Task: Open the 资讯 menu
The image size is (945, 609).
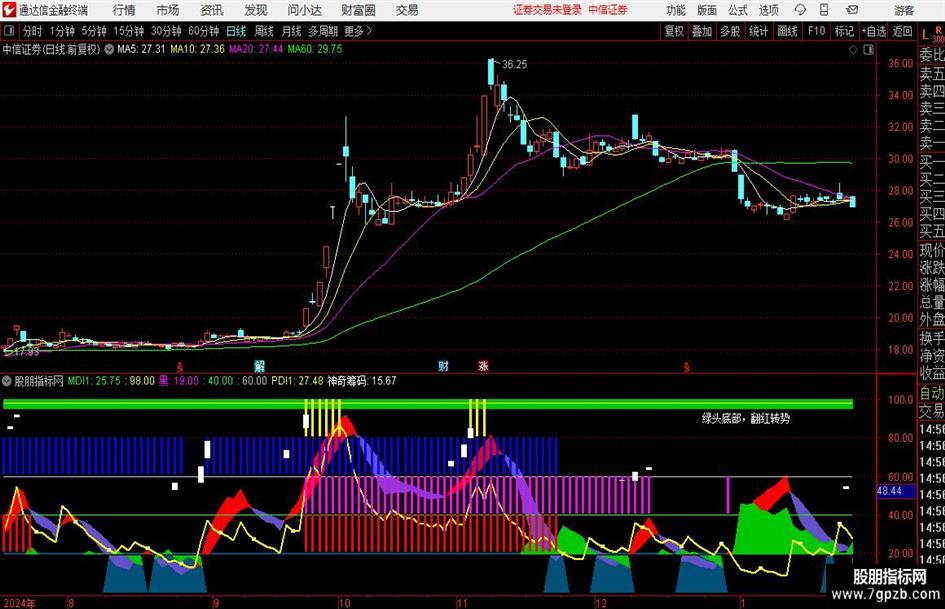Action: (x=212, y=10)
